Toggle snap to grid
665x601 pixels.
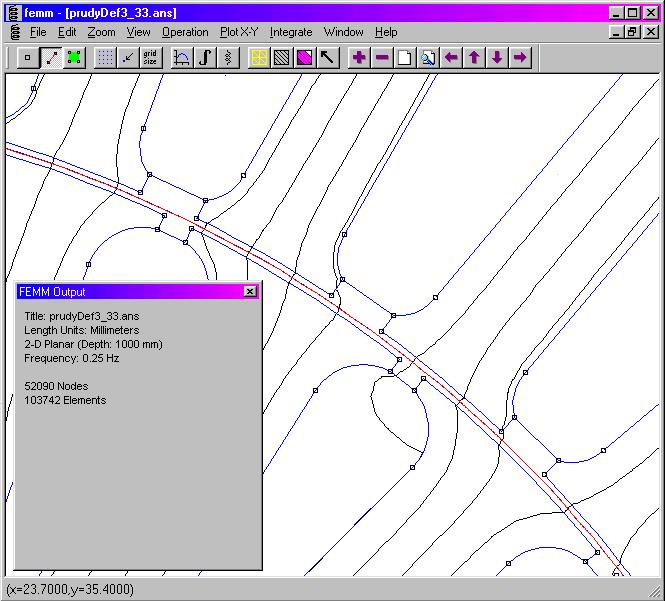128,57
